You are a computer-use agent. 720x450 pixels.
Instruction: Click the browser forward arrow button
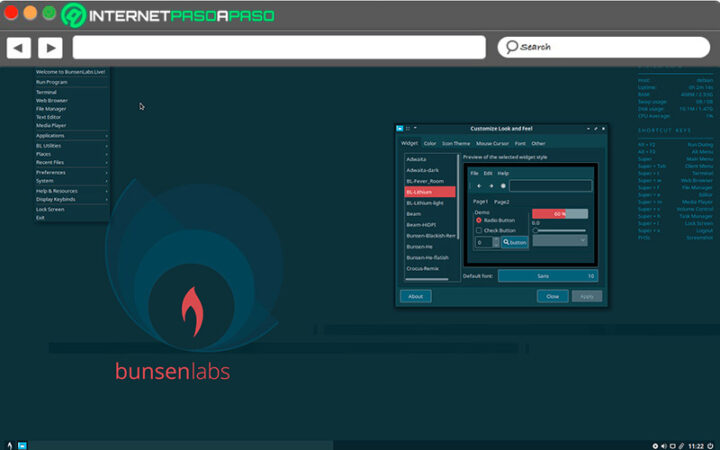point(51,47)
